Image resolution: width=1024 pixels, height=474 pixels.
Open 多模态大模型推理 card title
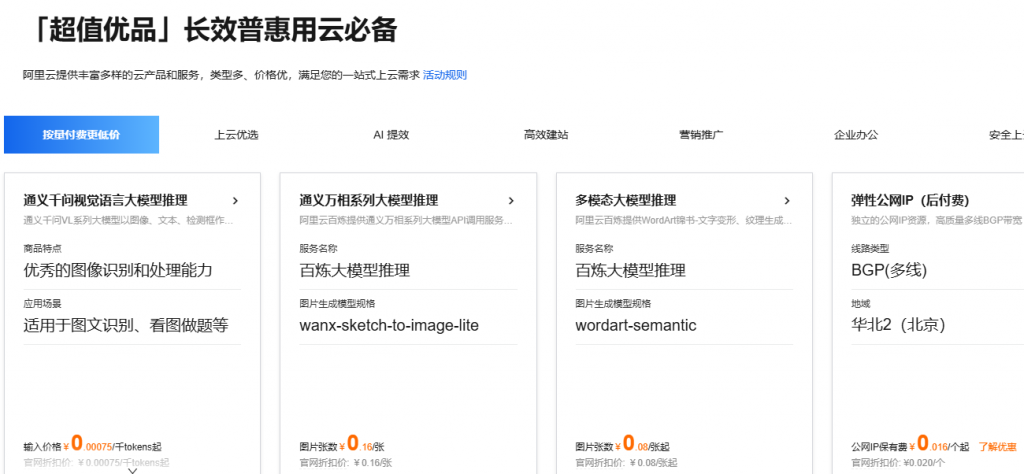click(x=626, y=200)
